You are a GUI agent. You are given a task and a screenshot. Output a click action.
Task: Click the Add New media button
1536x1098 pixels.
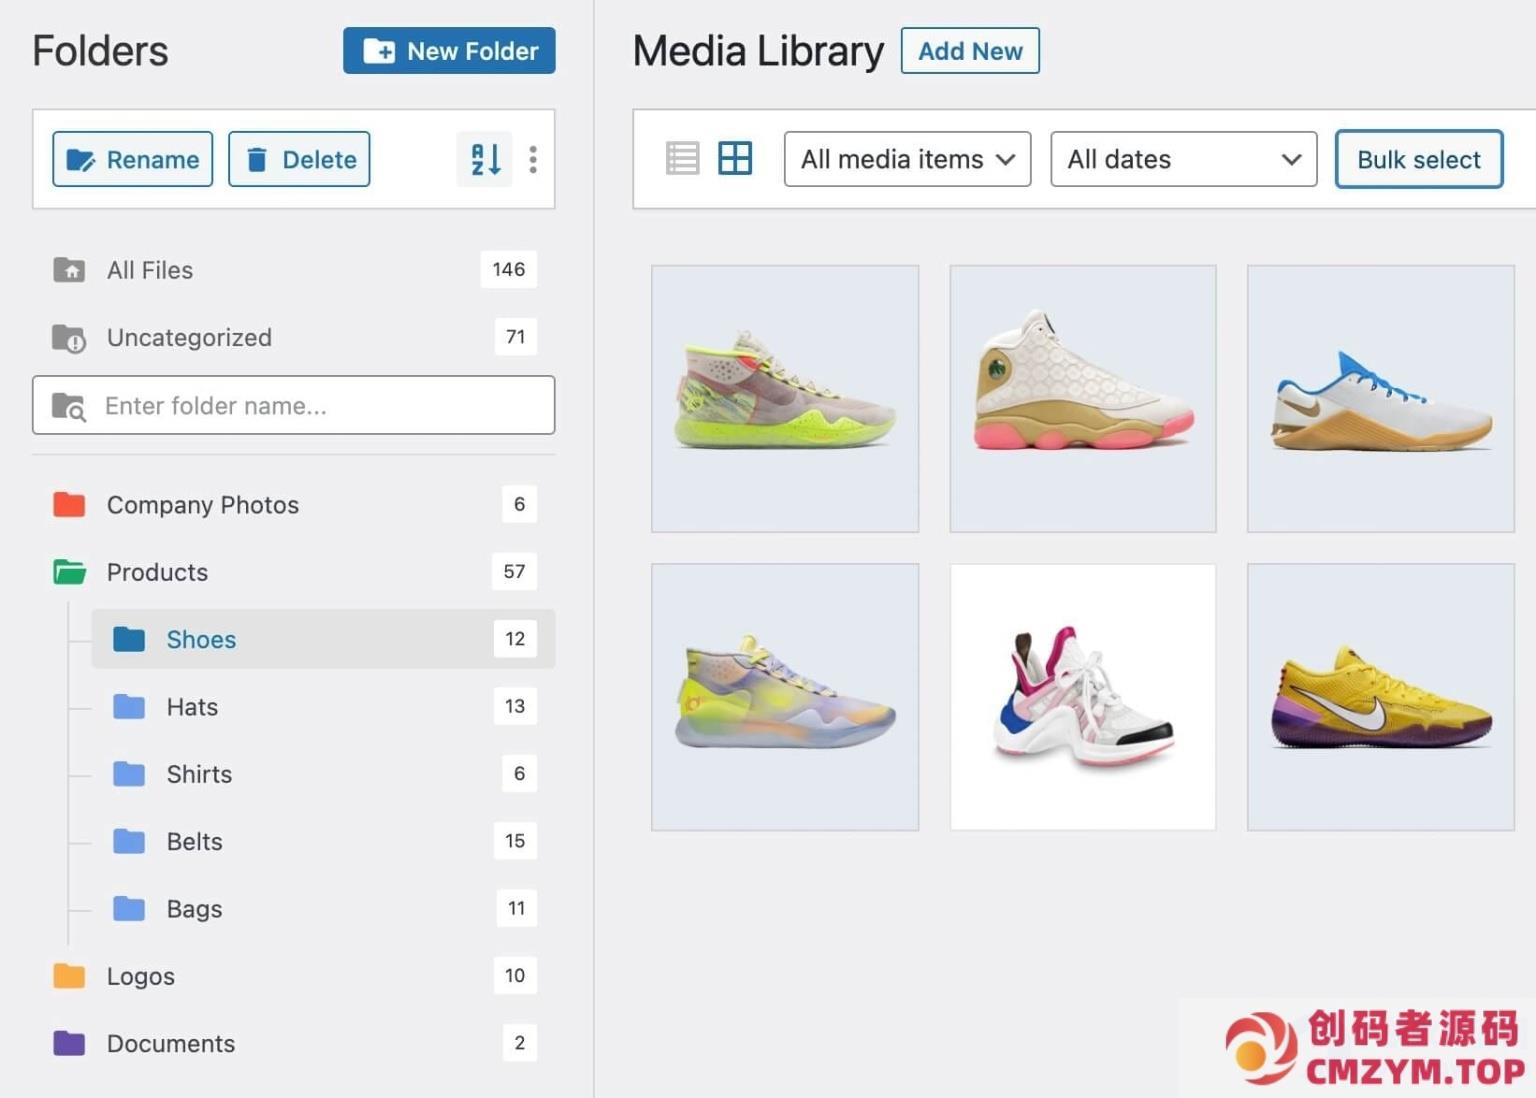pyautogui.click(x=969, y=51)
